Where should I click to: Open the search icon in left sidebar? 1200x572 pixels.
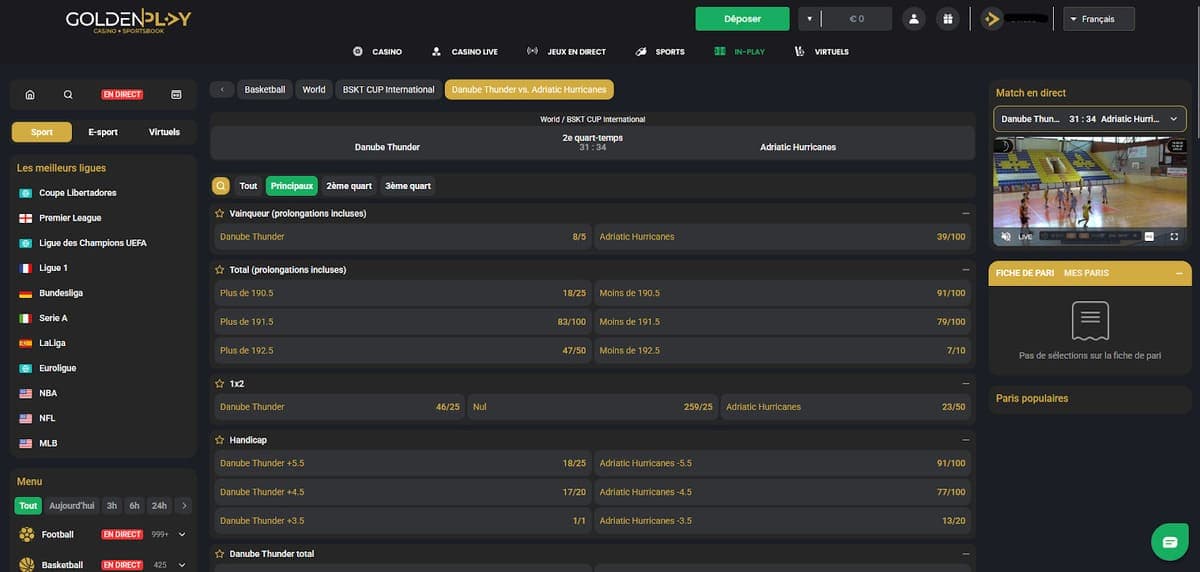[x=68, y=95]
